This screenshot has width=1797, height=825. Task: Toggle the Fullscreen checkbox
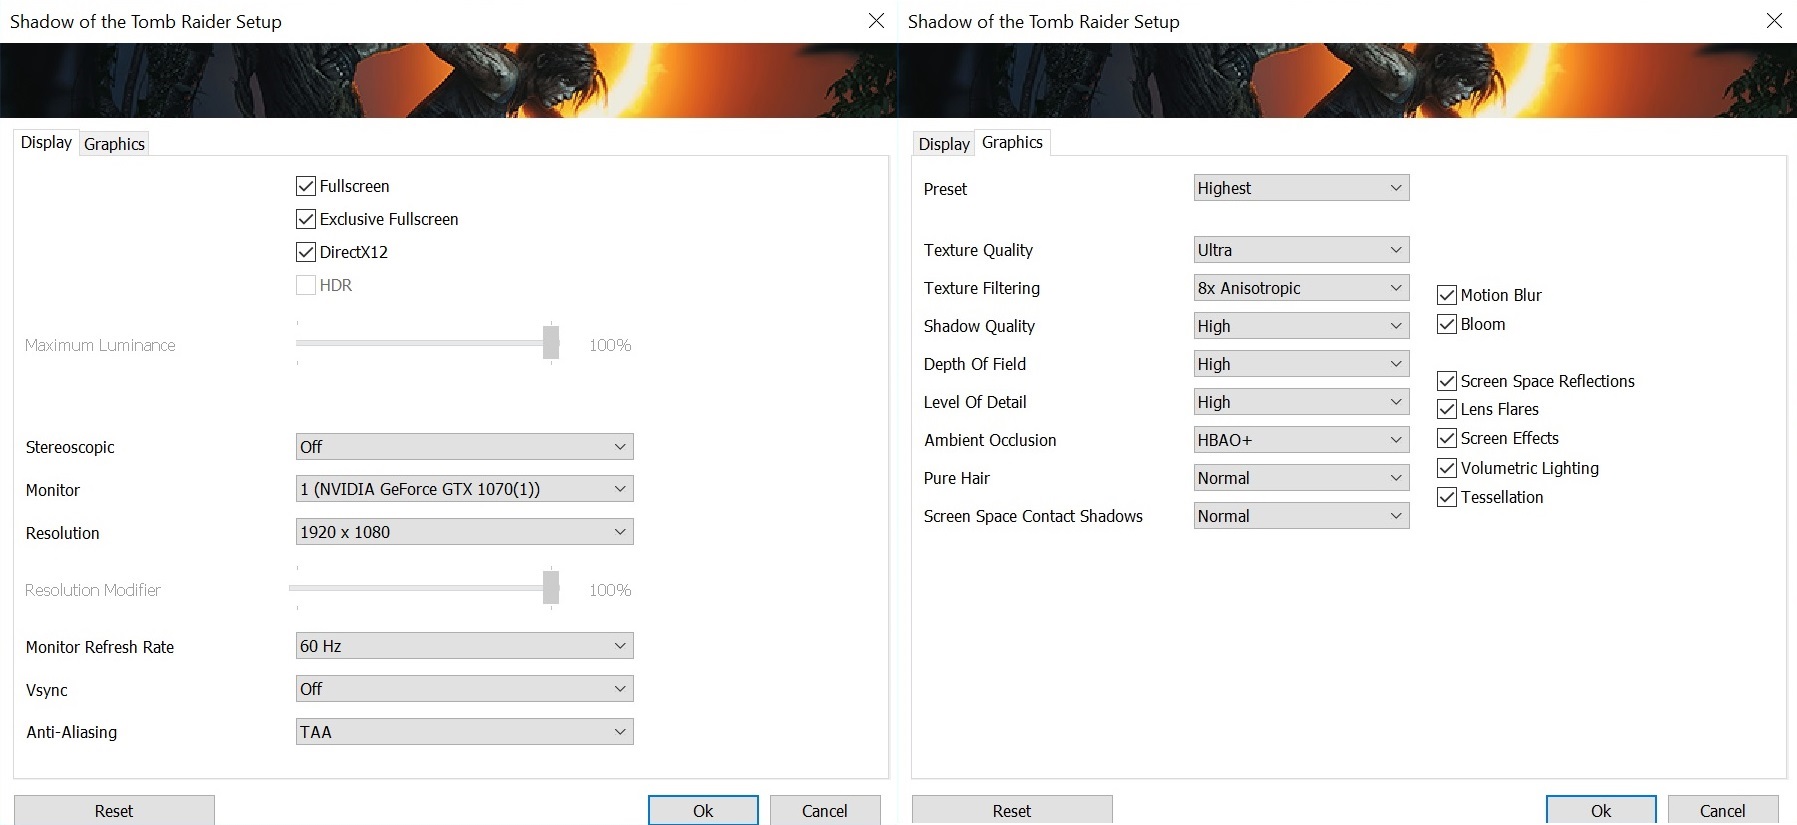(306, 186)
